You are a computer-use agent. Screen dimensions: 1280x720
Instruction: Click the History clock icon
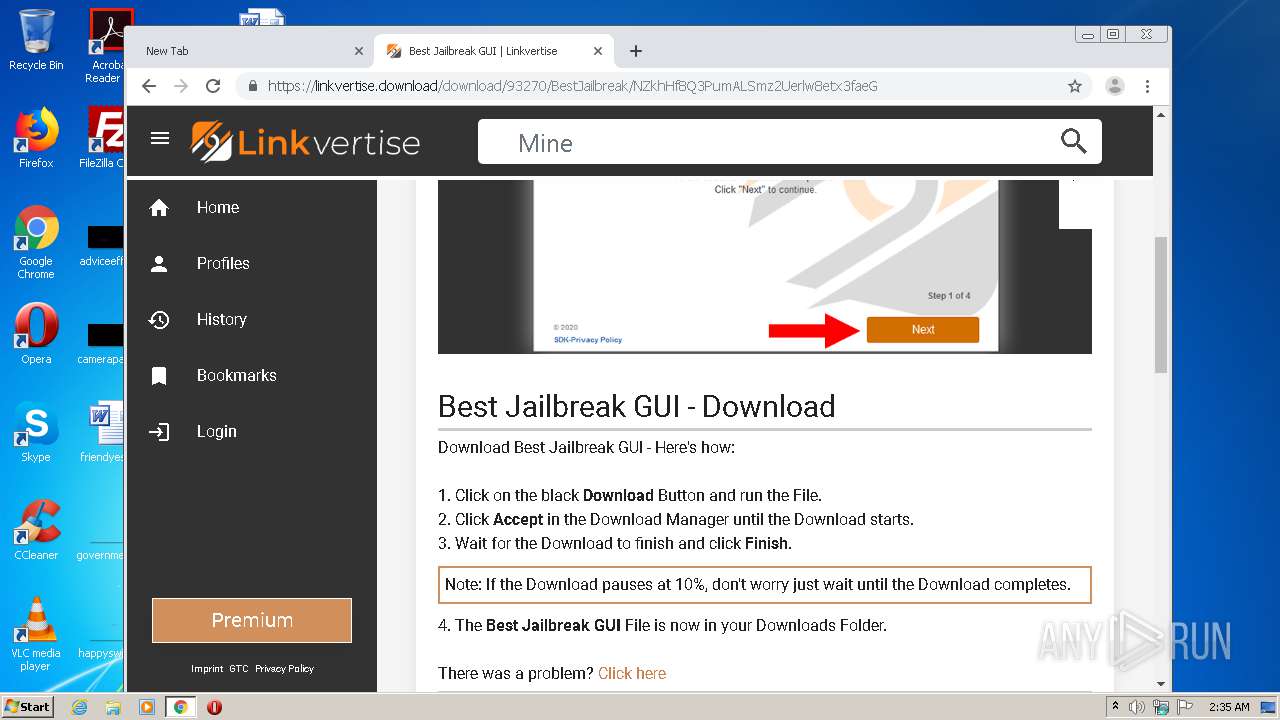coord(159,320)
